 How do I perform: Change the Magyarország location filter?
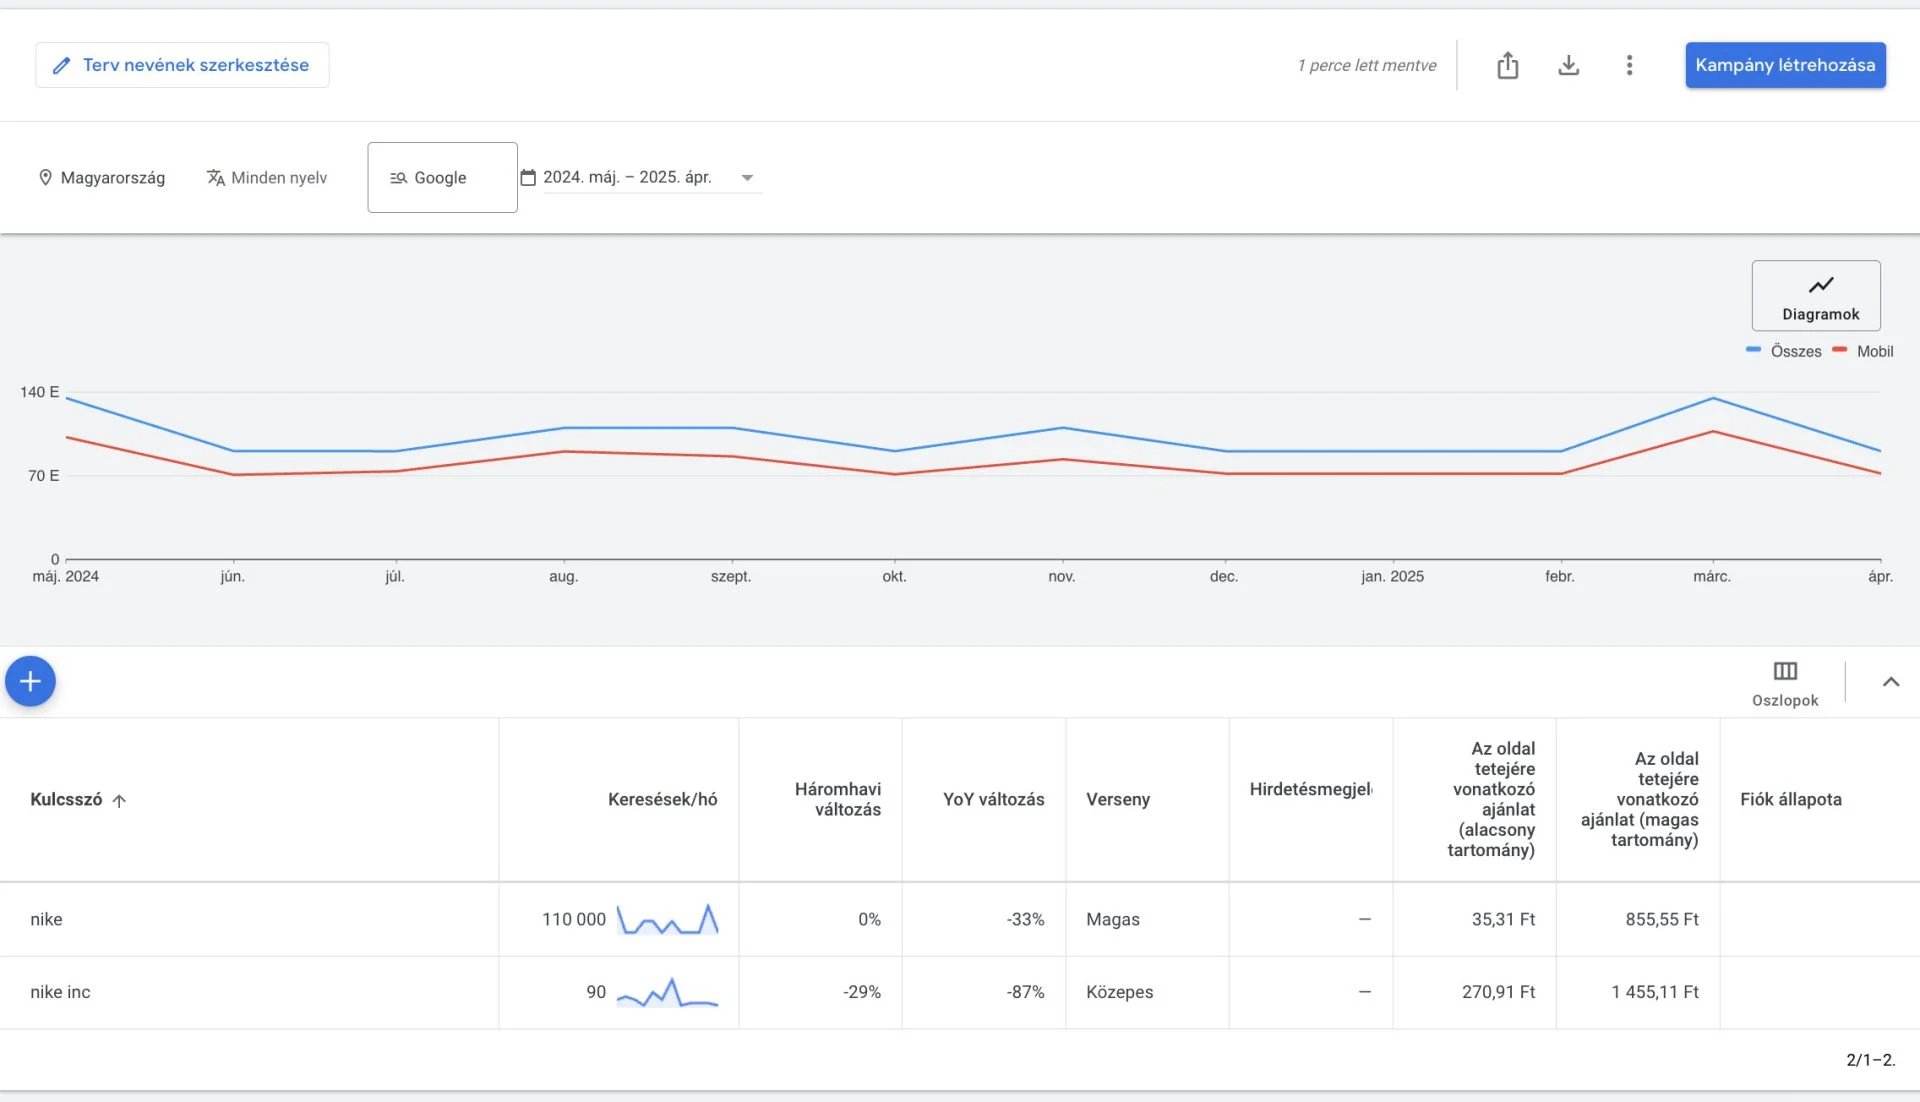[x=101, y=178]
